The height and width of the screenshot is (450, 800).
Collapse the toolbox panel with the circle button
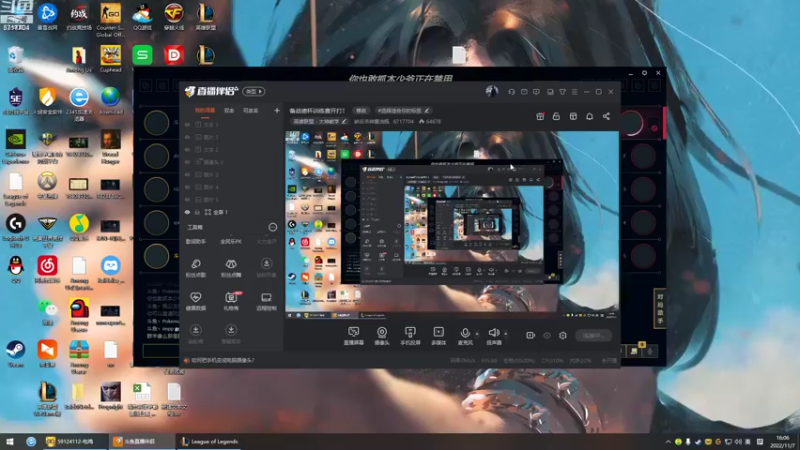(273, 227)
